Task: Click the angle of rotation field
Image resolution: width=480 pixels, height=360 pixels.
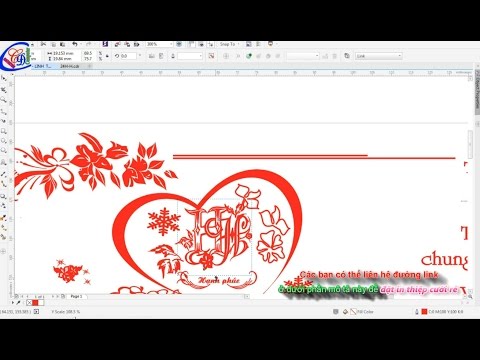Action: tap(128, 56)
